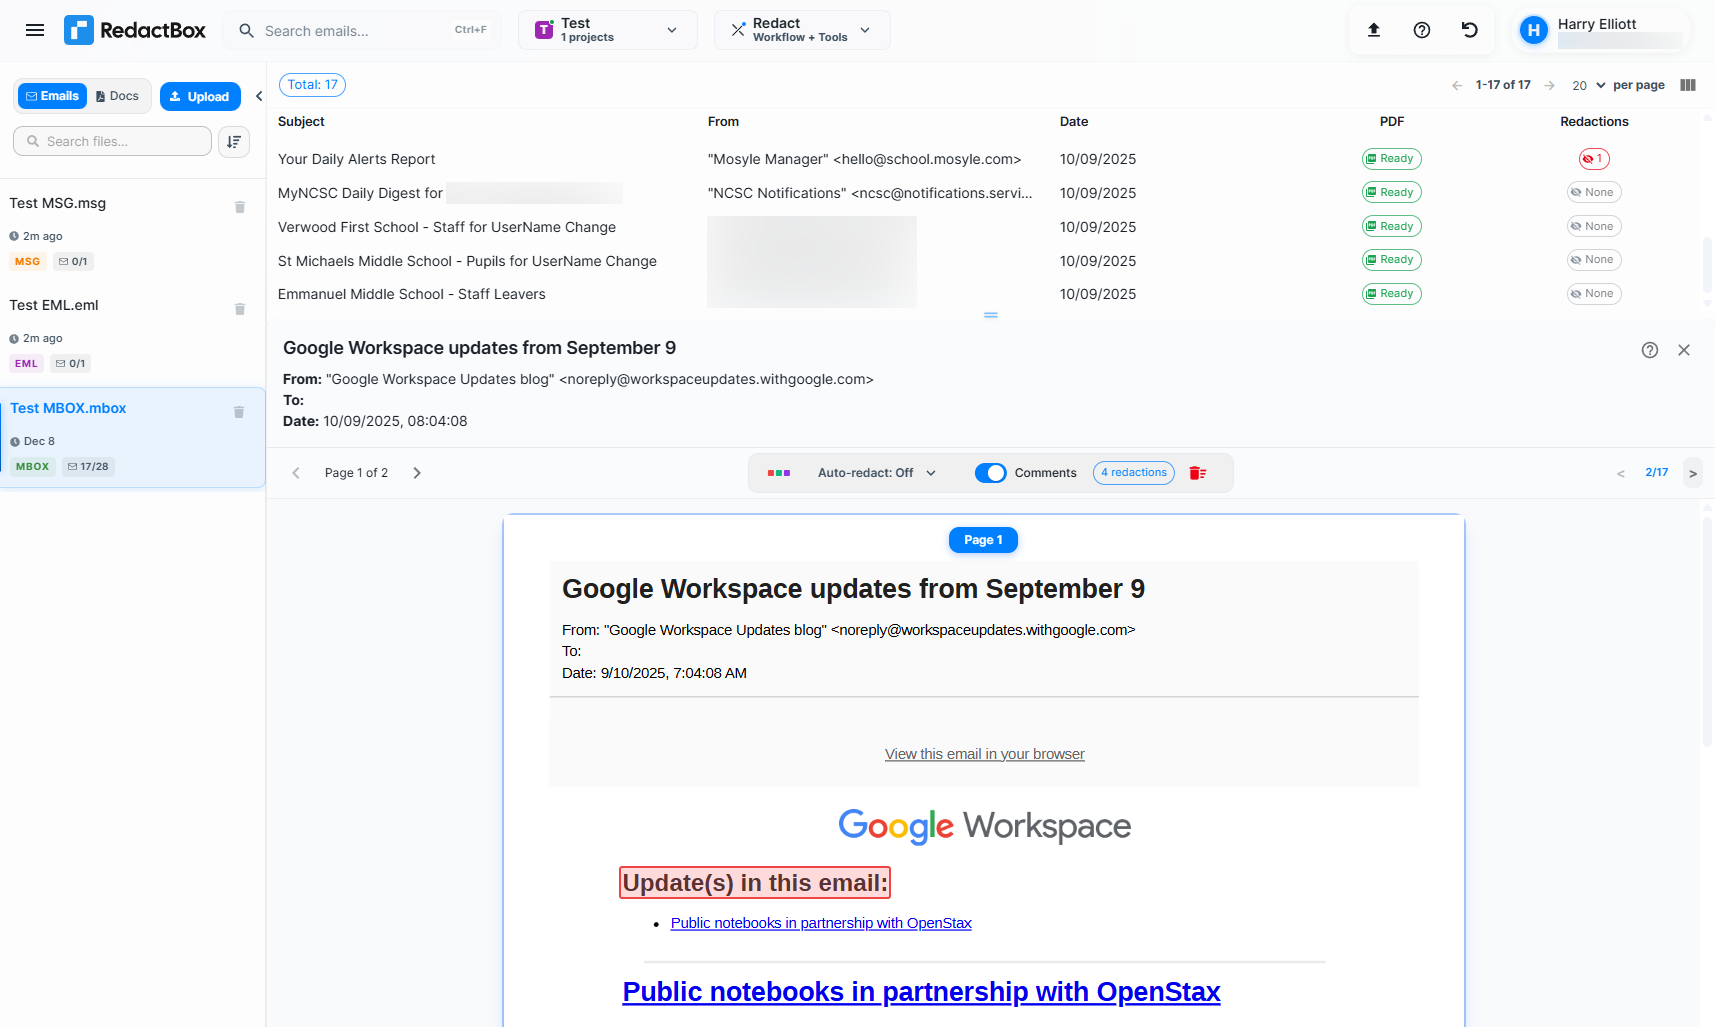Open Redact Workflow + Tools dropdown
This screenshot has width=1715, height=1027.
click(x=802, y=30)
